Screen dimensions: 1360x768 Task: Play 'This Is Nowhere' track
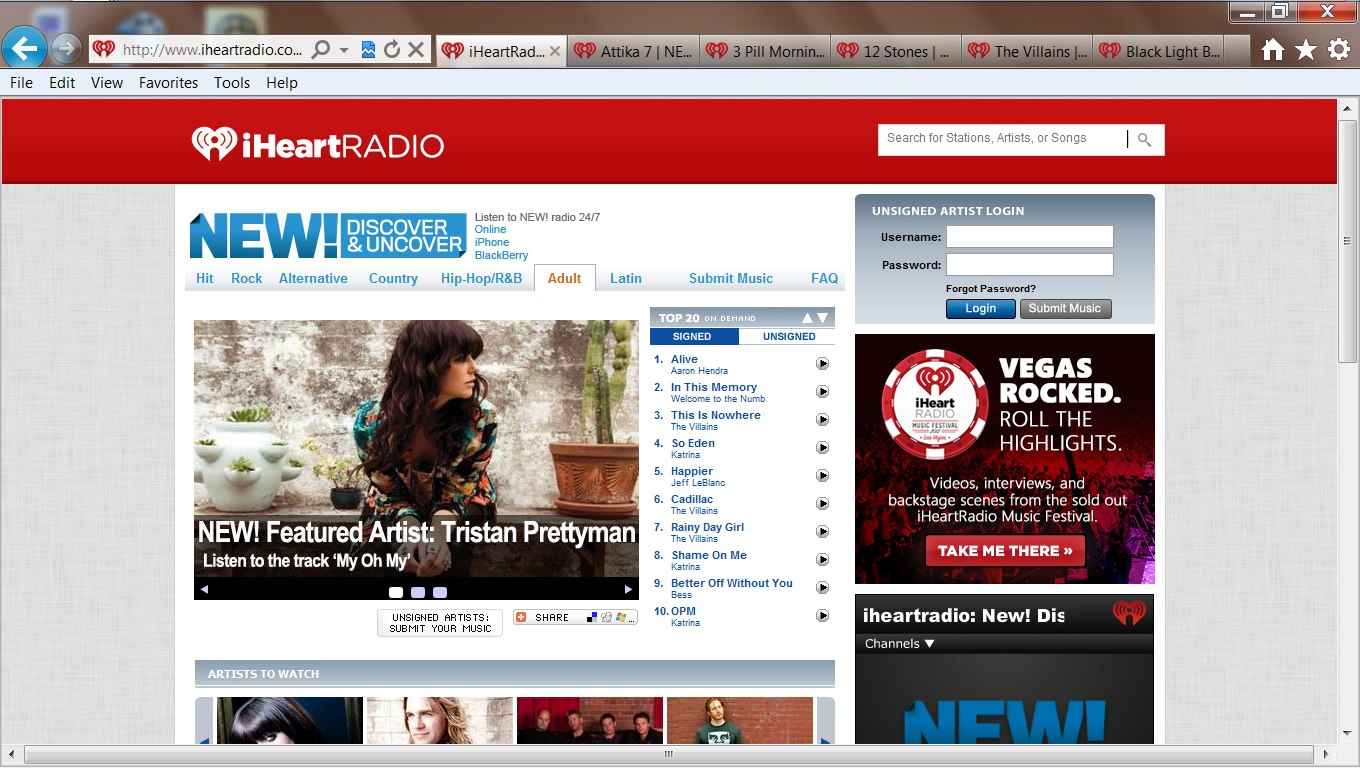coord(822,420)
